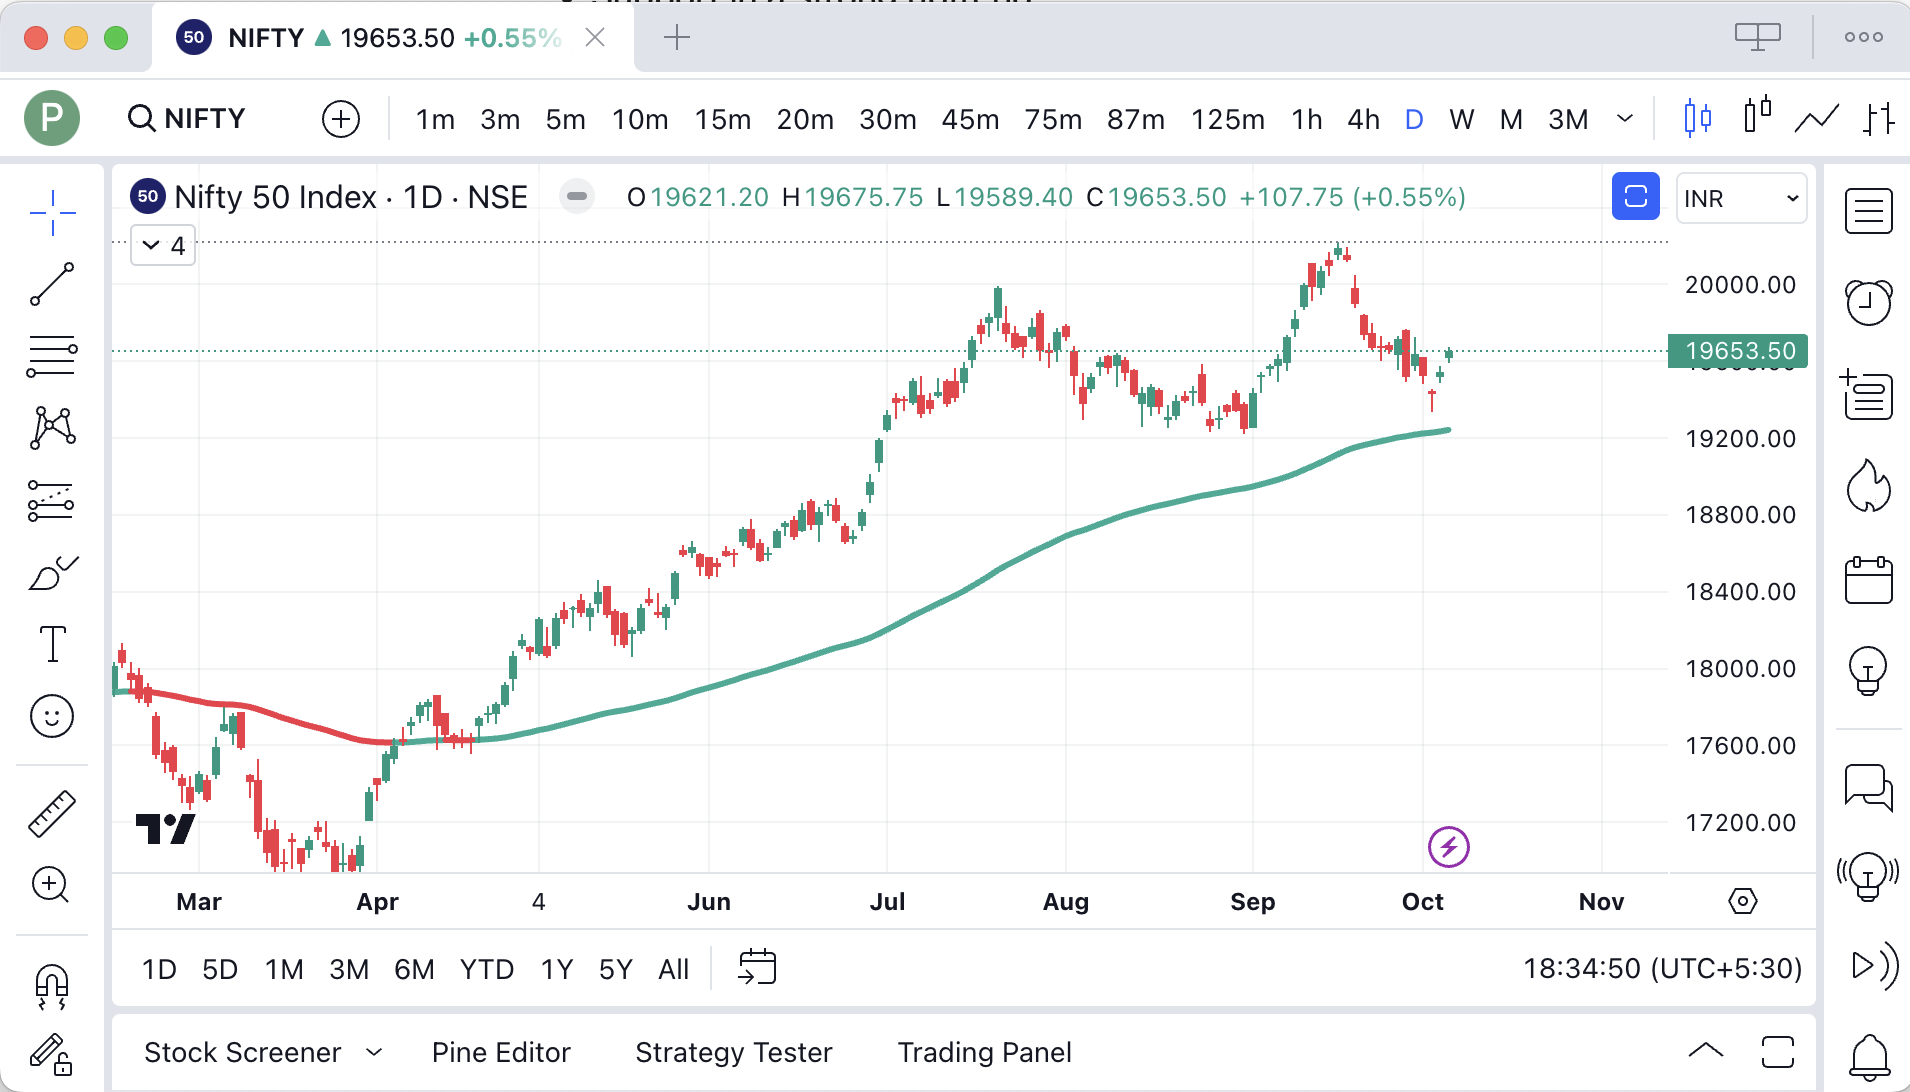
Task: Add a symbol to compare with plus button
Action: coord(341,119)
